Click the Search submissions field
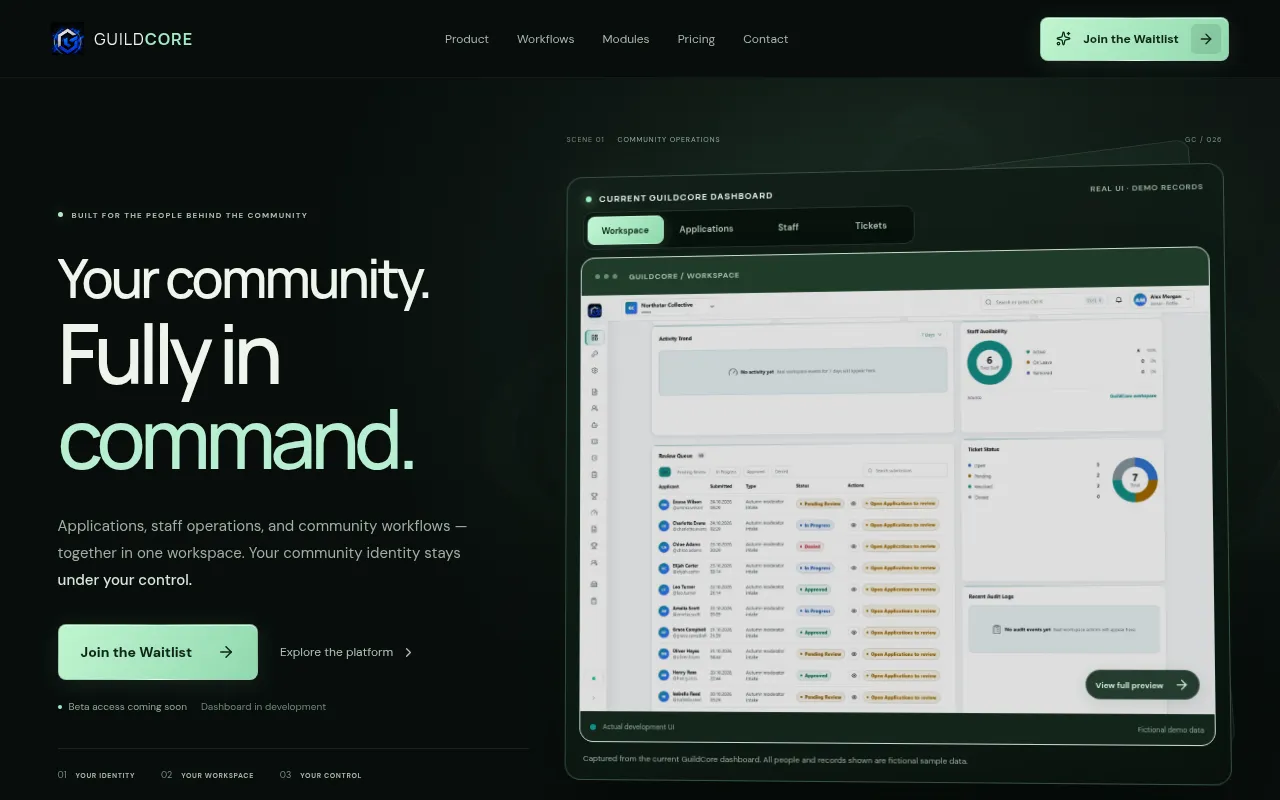This screenshot has width=1280, height=800. pyautogui.click(x=905, y=470)
